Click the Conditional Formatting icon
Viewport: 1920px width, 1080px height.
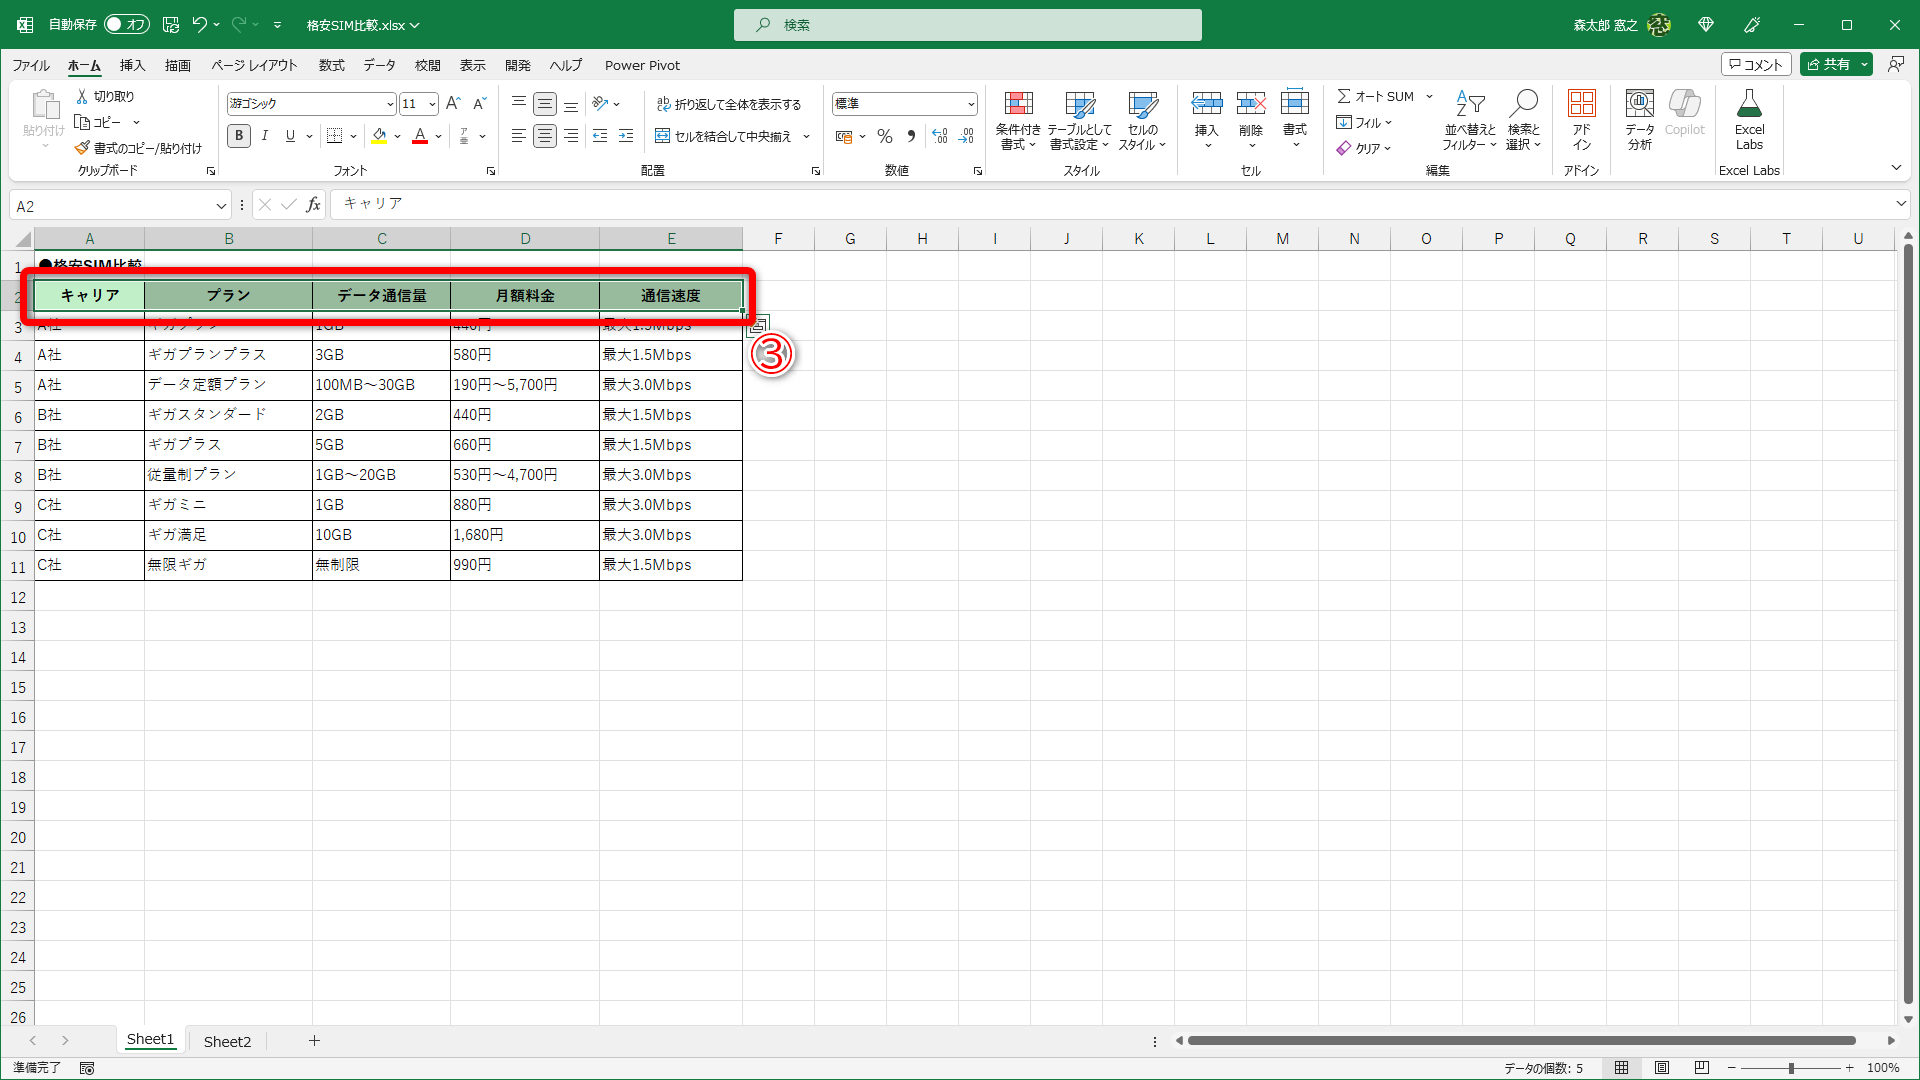point(1018,105)
